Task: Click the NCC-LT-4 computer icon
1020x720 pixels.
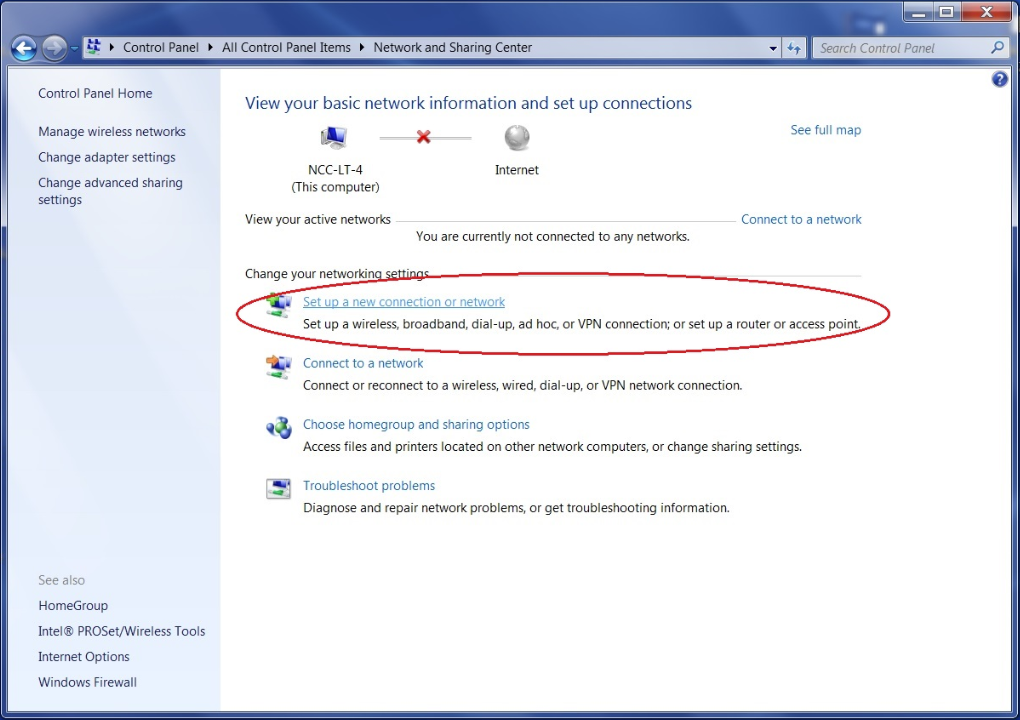Action: (334, 137)
